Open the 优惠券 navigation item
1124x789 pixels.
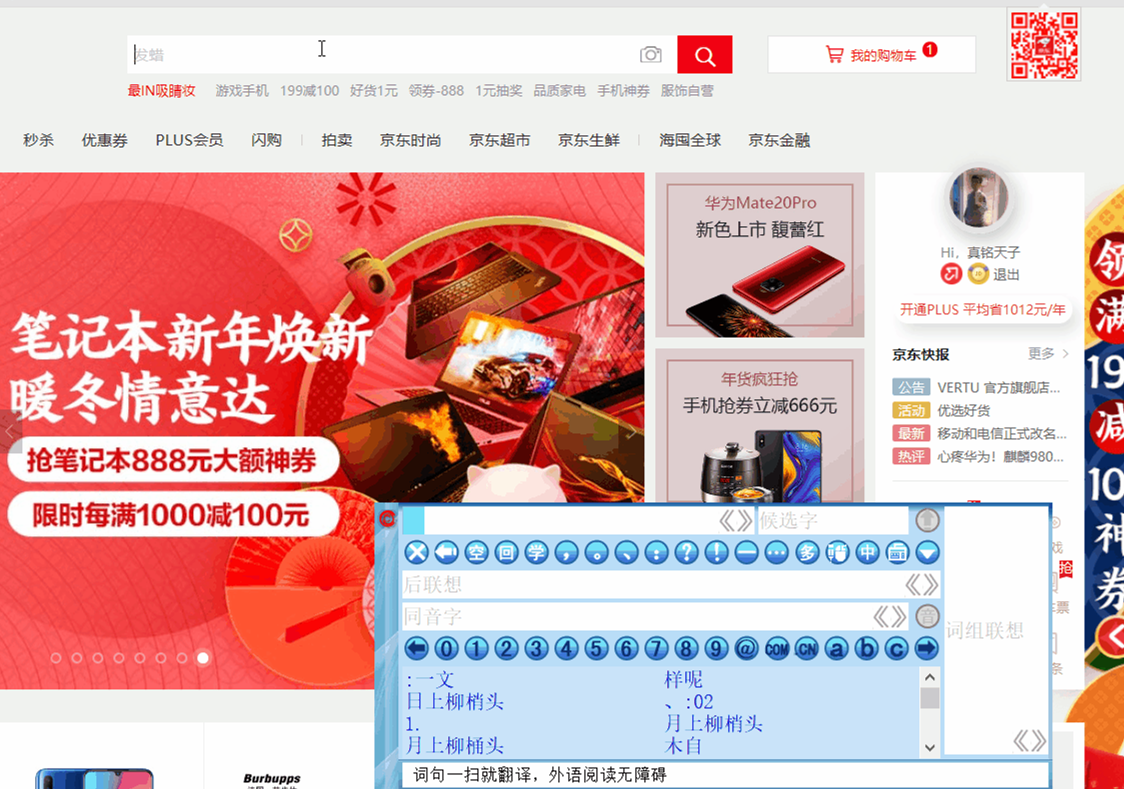(x=105, y=140)
